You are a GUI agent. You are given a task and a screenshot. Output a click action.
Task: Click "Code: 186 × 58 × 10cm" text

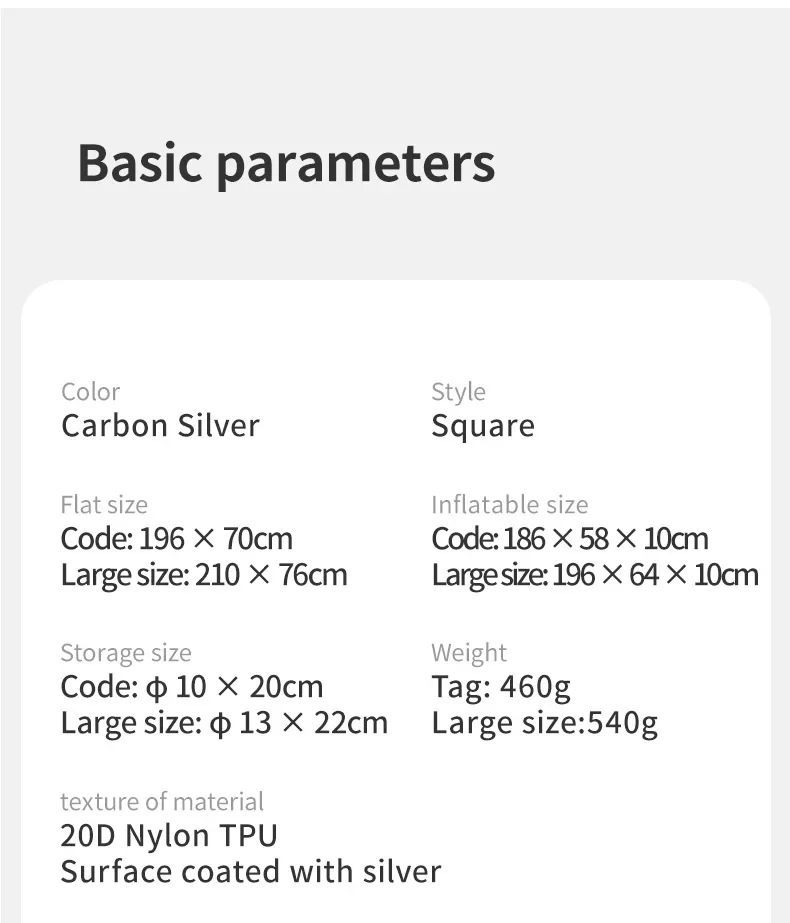click(x=569, y=539)
